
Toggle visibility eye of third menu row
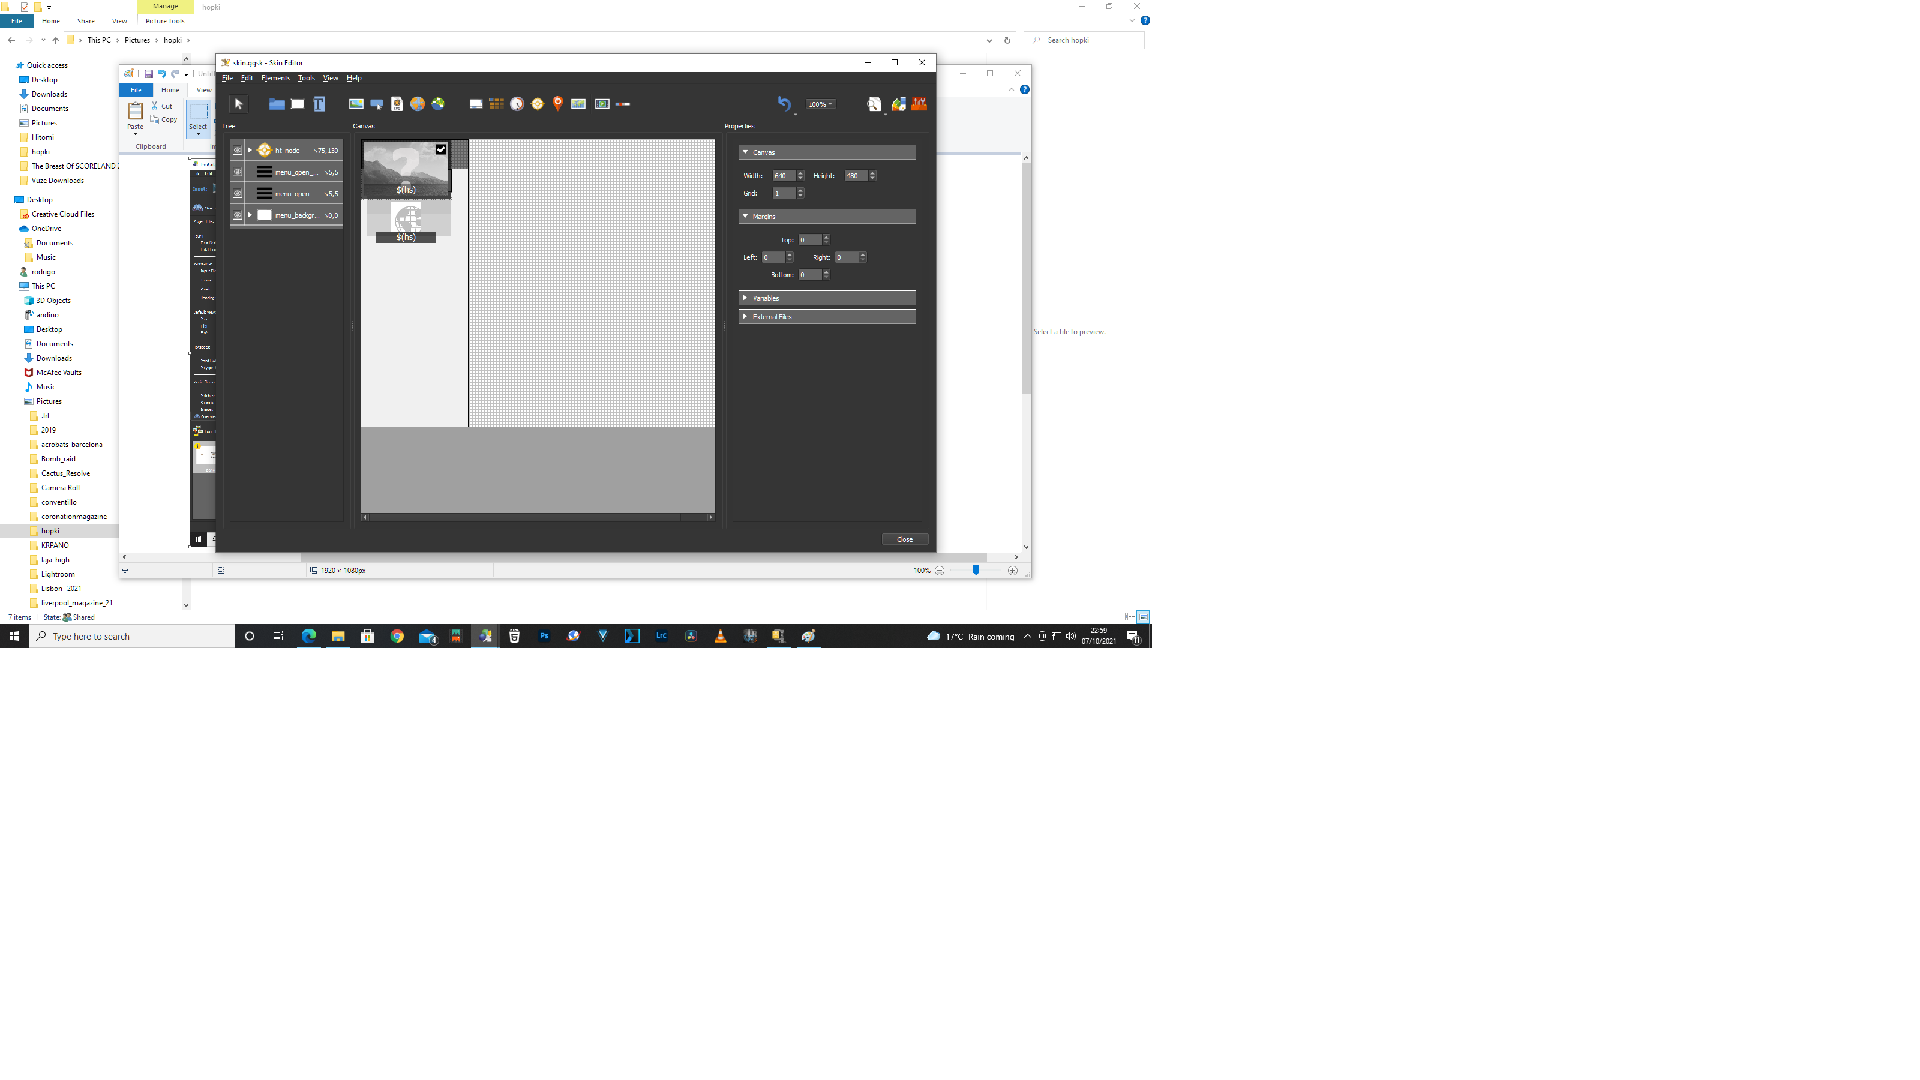point(237,194)
